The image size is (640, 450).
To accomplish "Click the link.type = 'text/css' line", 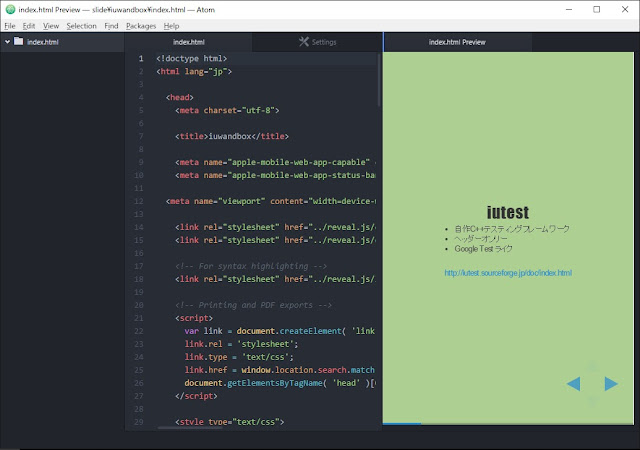I will click(x=239, y=357).
